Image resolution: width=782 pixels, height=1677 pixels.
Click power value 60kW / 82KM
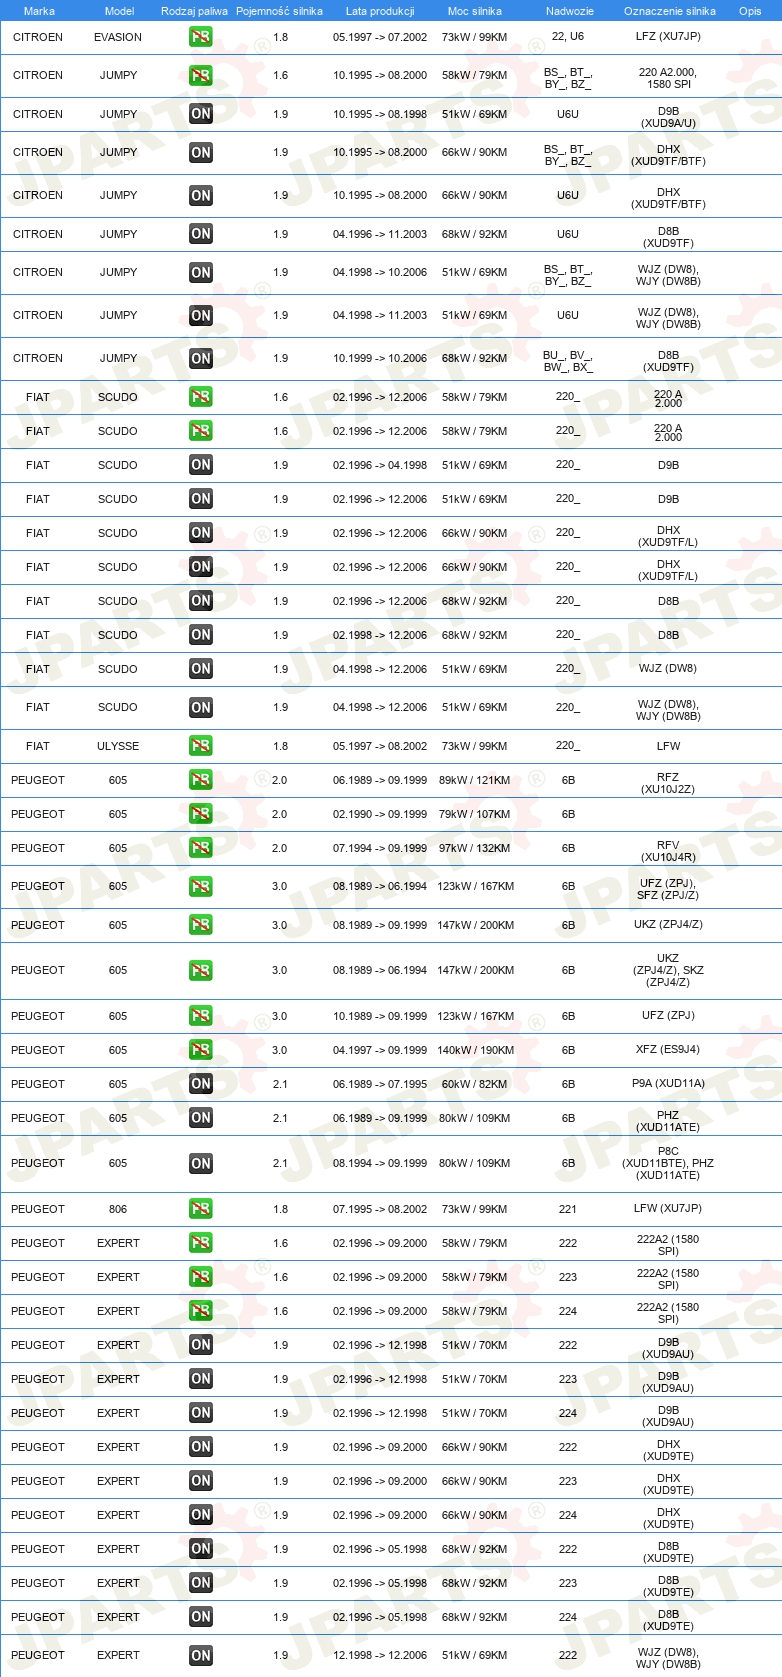(x=475, y=1084)
